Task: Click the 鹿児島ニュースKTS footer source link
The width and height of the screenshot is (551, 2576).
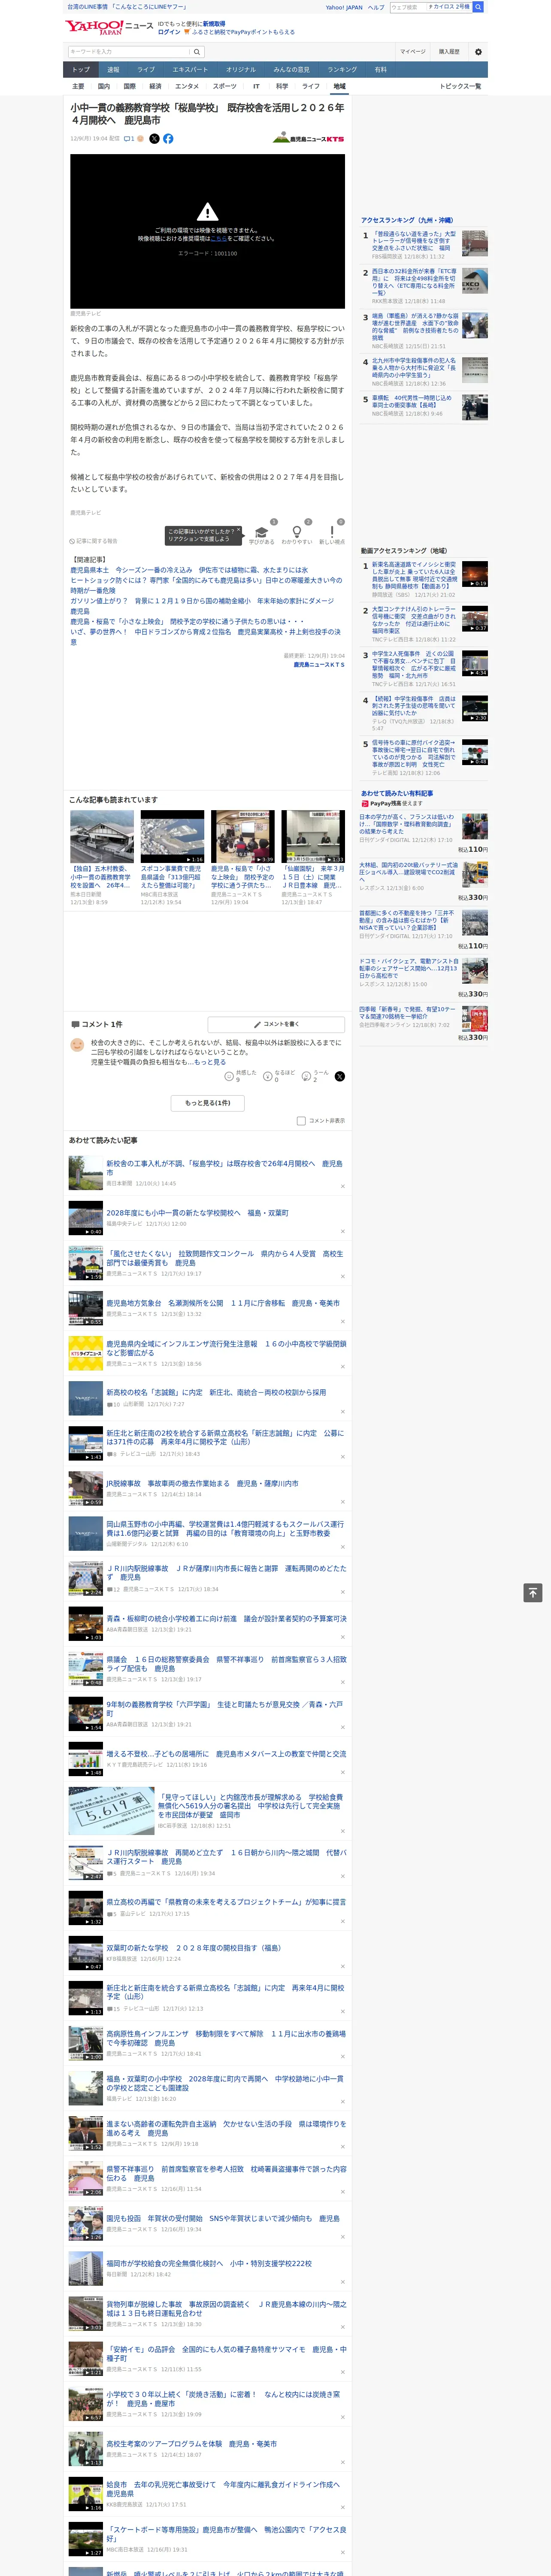Action: (x=319, y=665)
